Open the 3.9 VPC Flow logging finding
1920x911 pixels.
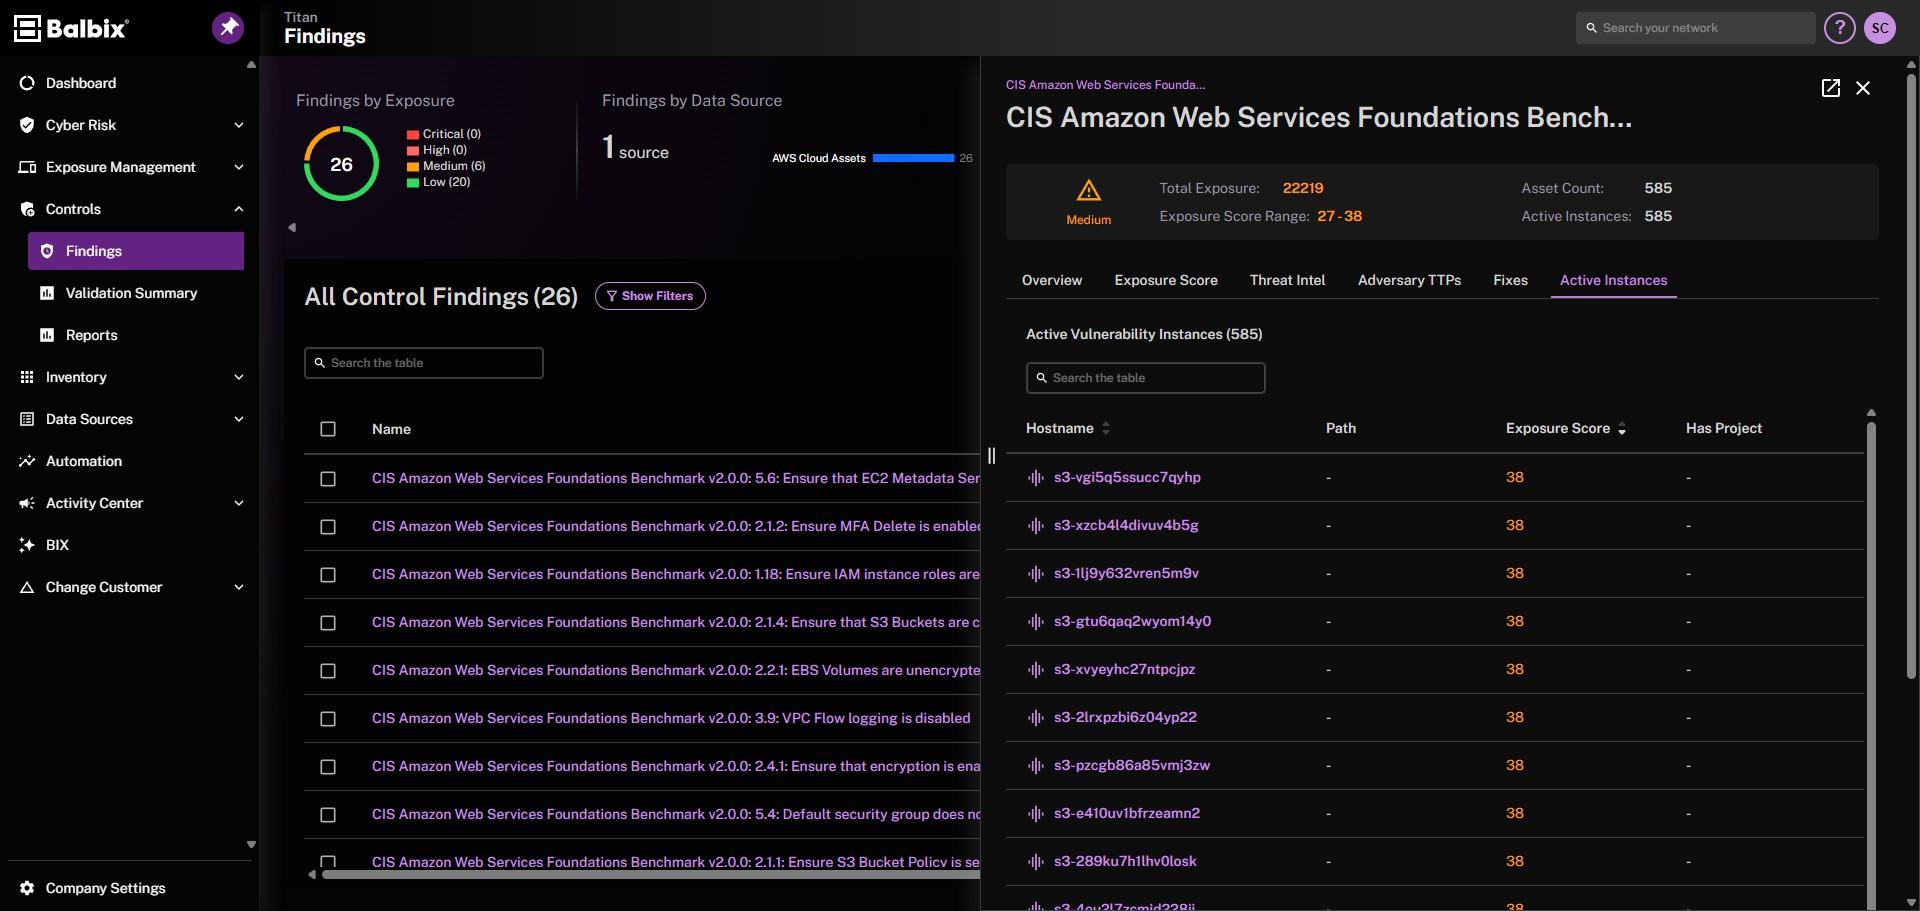[x=671, y=718]
